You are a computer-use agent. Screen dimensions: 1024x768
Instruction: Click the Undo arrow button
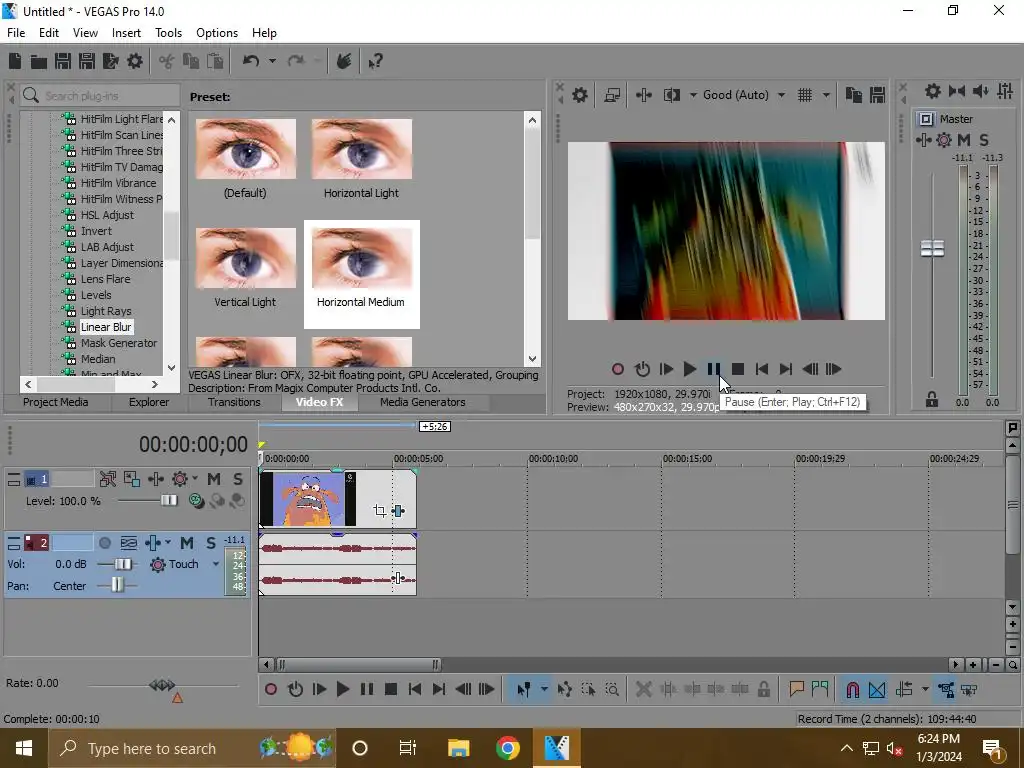point(251,61)
